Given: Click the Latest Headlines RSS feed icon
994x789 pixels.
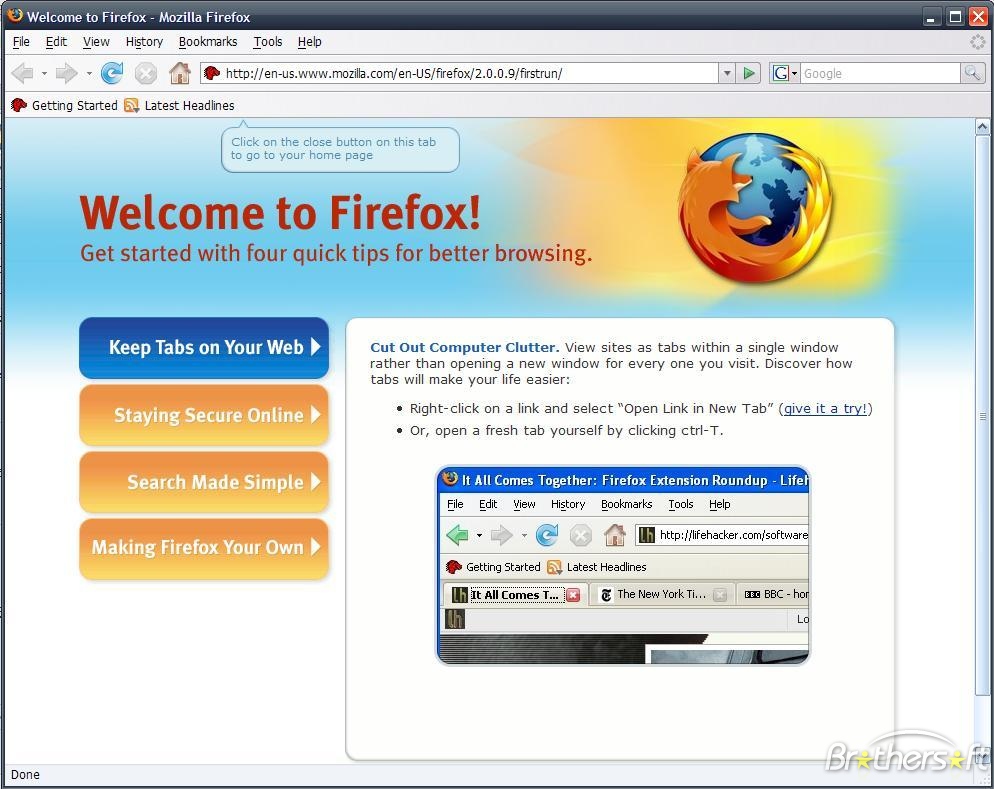Looking at the screenshot, I should [131, 105].
